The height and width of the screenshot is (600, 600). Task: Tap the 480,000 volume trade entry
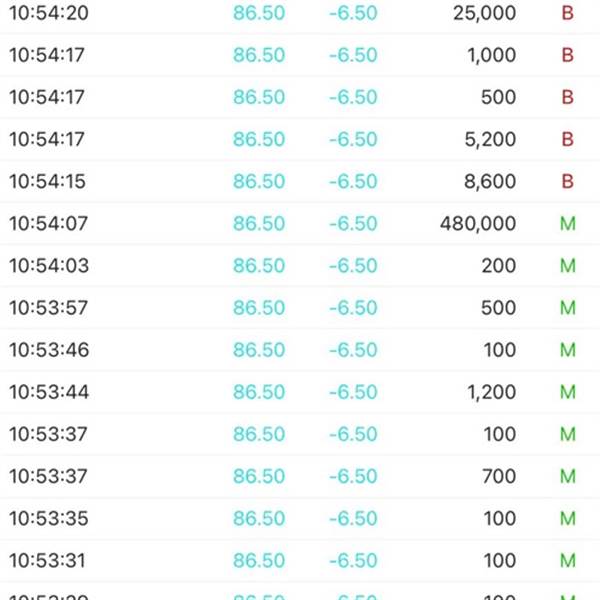click(x=300, y=224)
